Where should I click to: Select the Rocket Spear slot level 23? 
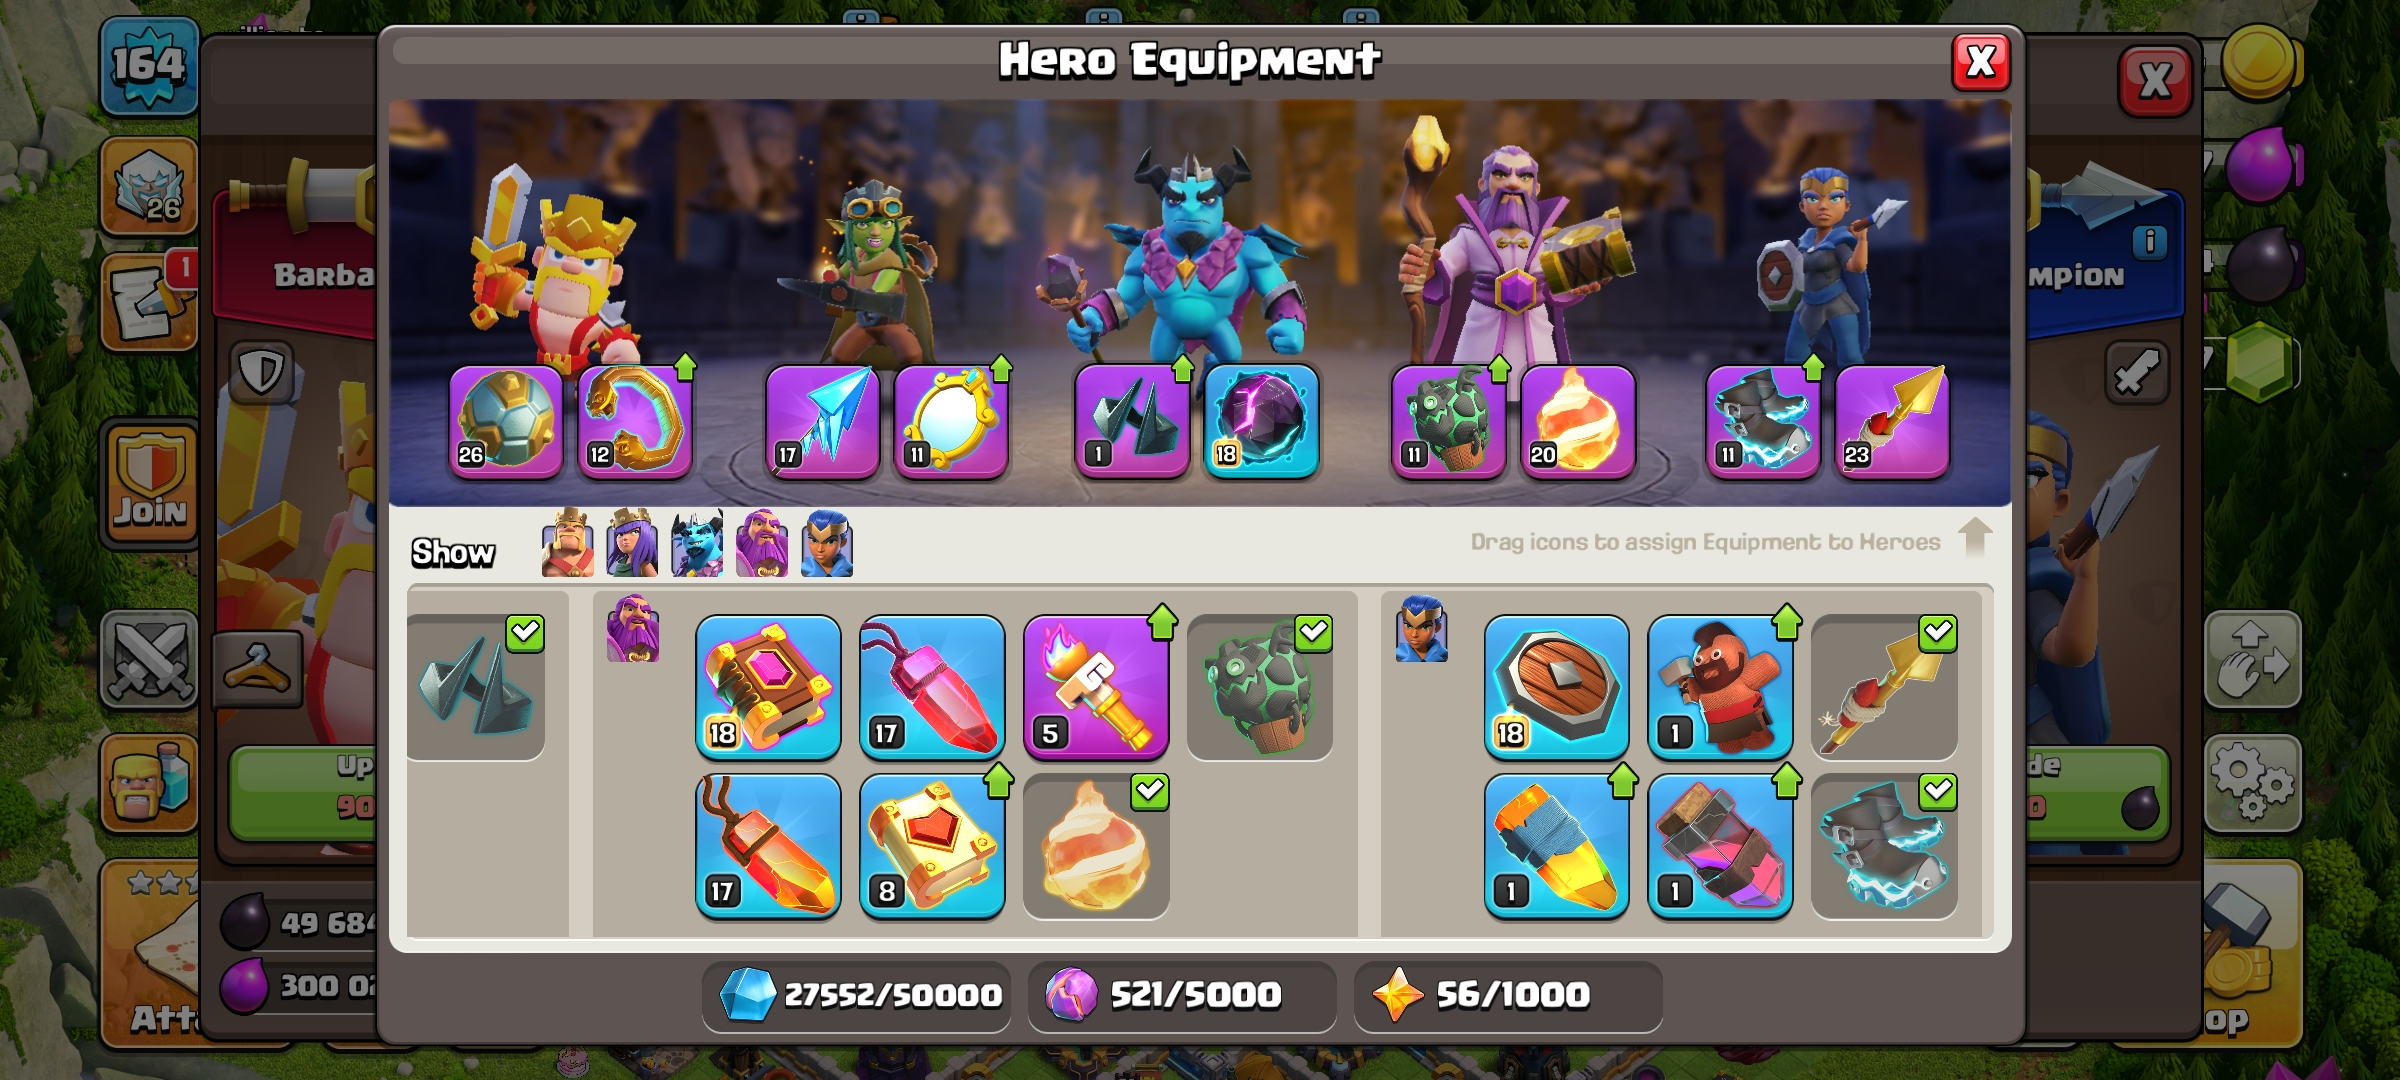tap(1891, 421)
